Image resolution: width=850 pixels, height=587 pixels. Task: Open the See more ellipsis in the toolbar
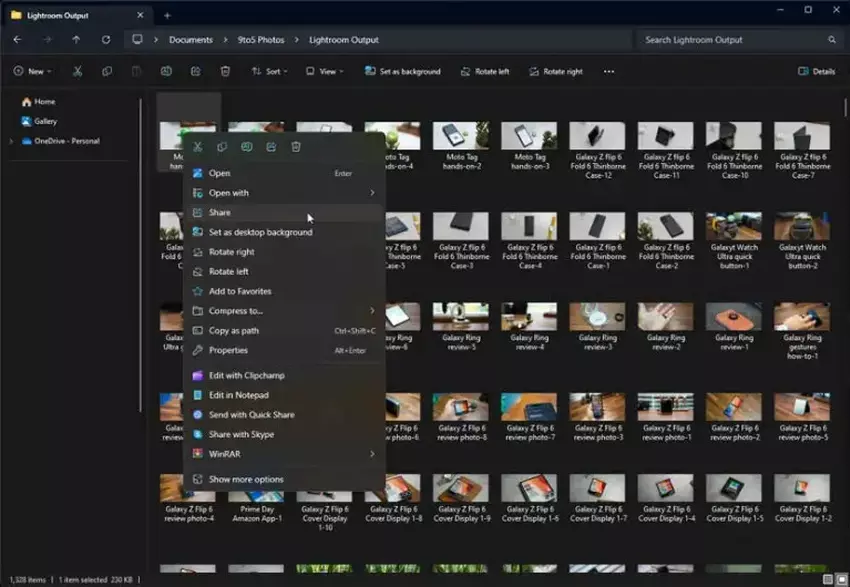point(609,72)
